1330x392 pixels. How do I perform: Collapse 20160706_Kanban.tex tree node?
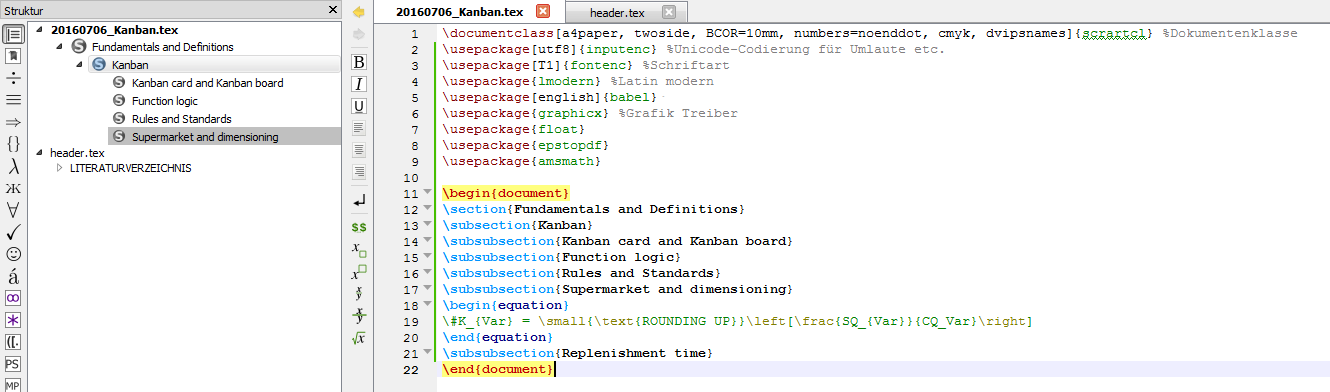pos(39,30)
